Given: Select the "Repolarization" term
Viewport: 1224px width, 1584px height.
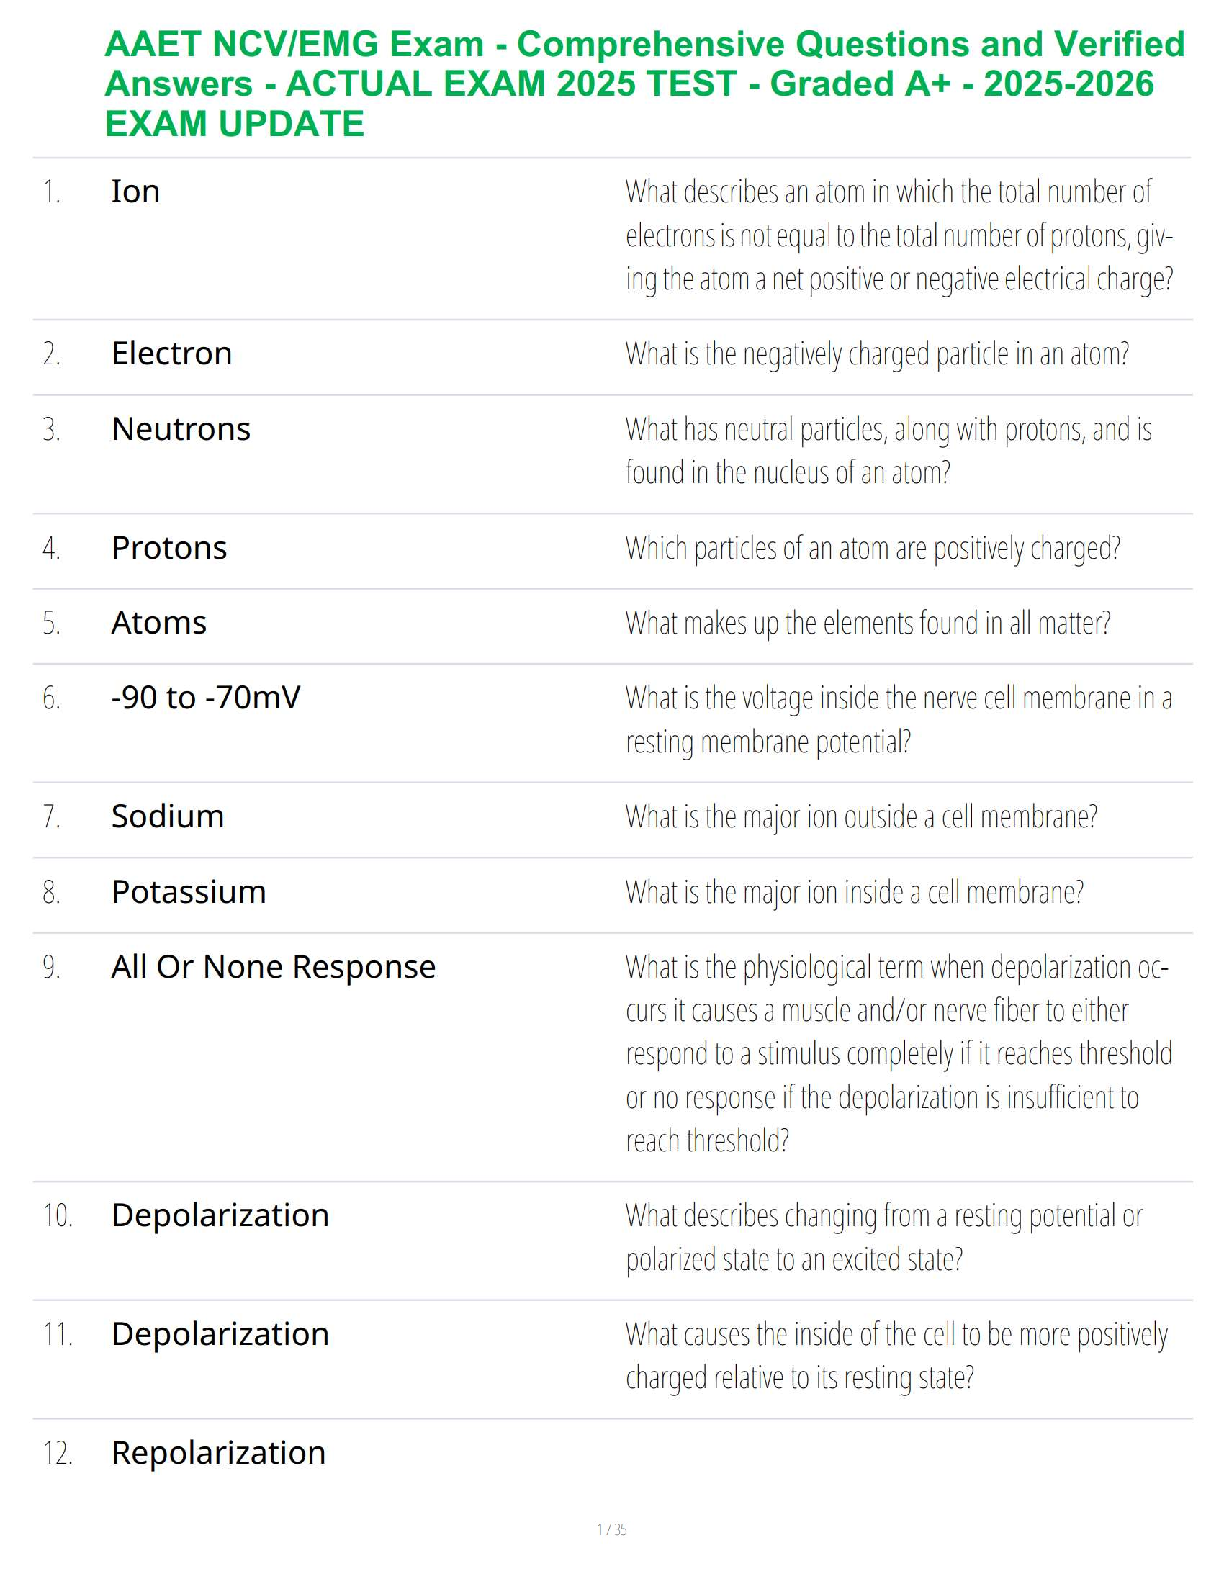Looking at the screenshot, I should point(218,1453).
